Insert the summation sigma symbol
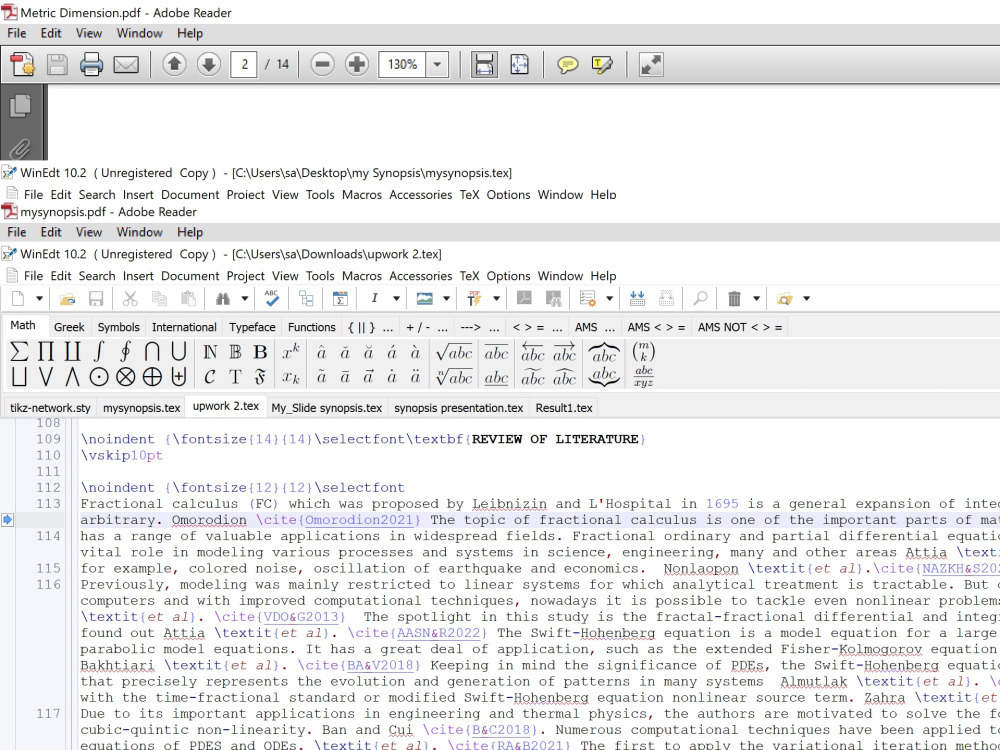This screenshot has width=1000, height=750. 19,351
